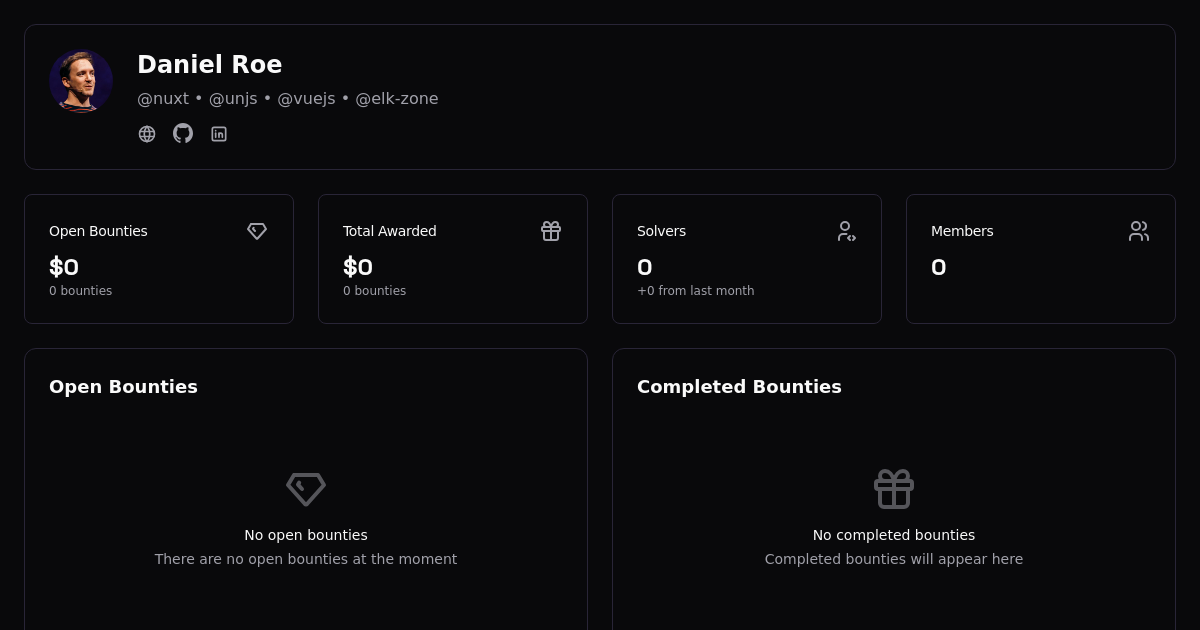Open the LinkedIn profile icon

tap(219, 134)
